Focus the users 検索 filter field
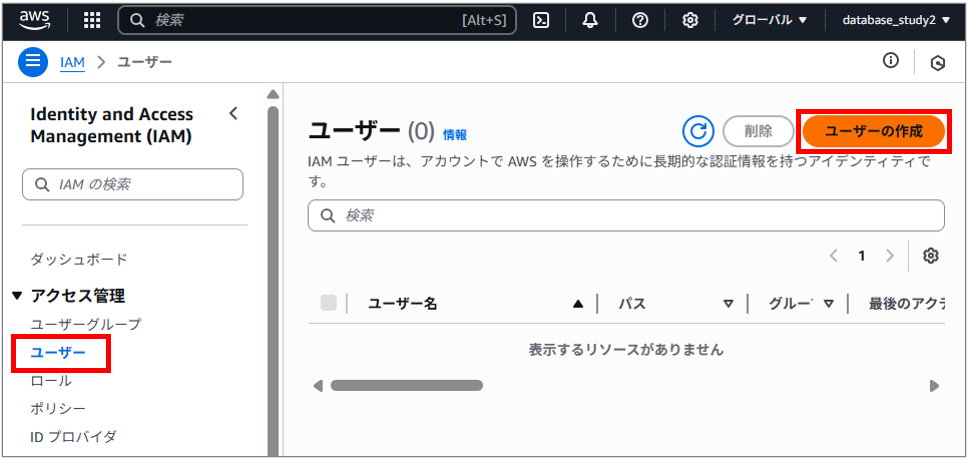The width and height of the screenshot is (969, 459). 626,216
